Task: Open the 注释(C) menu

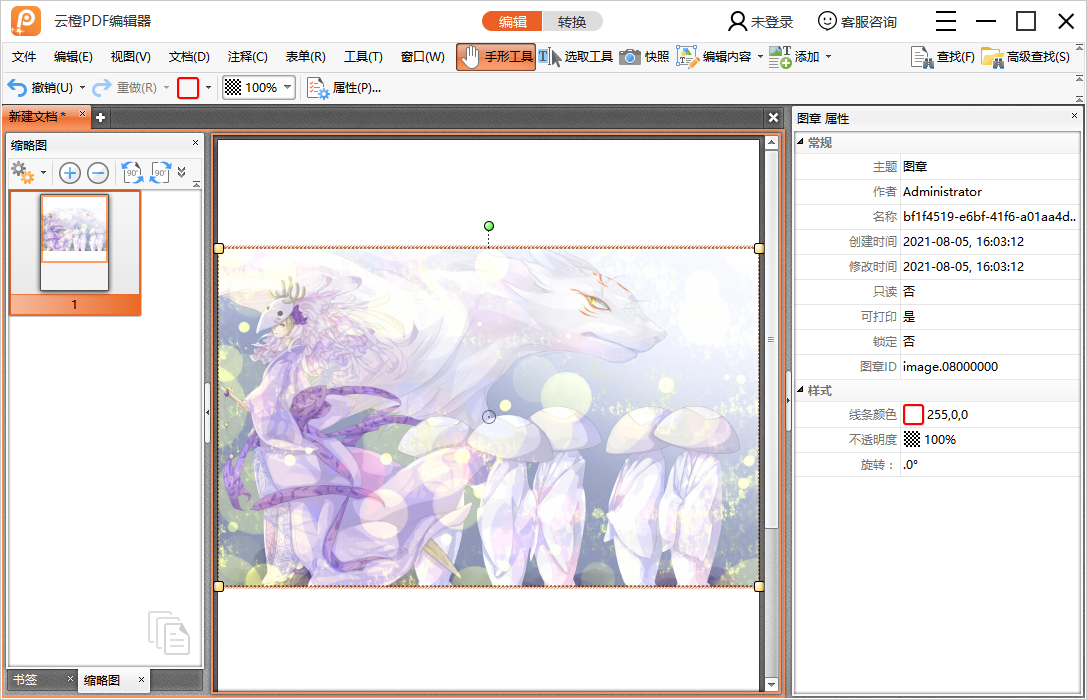Action: coord(247,57)
